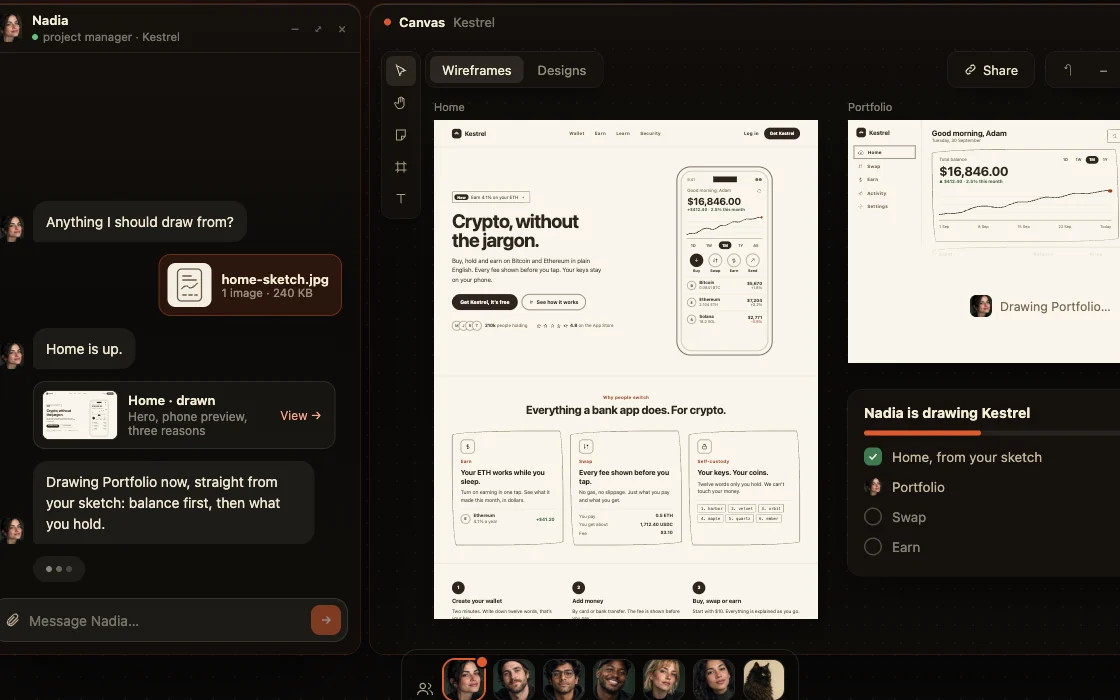Select the frame tool
The height and width of the screenshot is (700, 1120).
(x=401, y=167)
